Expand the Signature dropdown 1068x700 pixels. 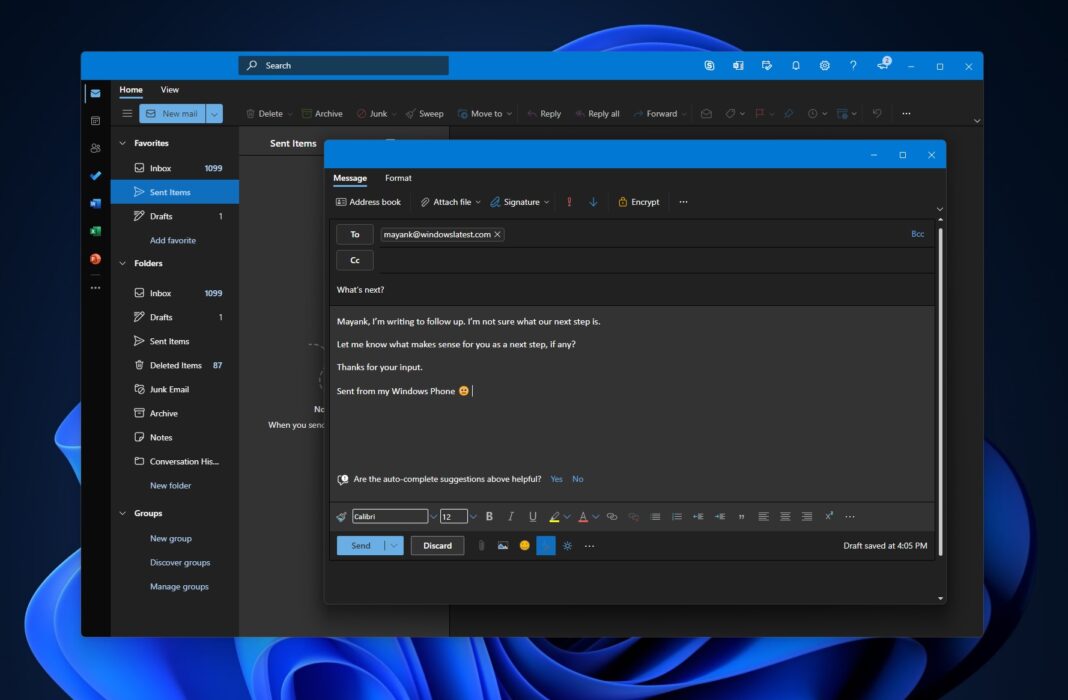(545, 201)
